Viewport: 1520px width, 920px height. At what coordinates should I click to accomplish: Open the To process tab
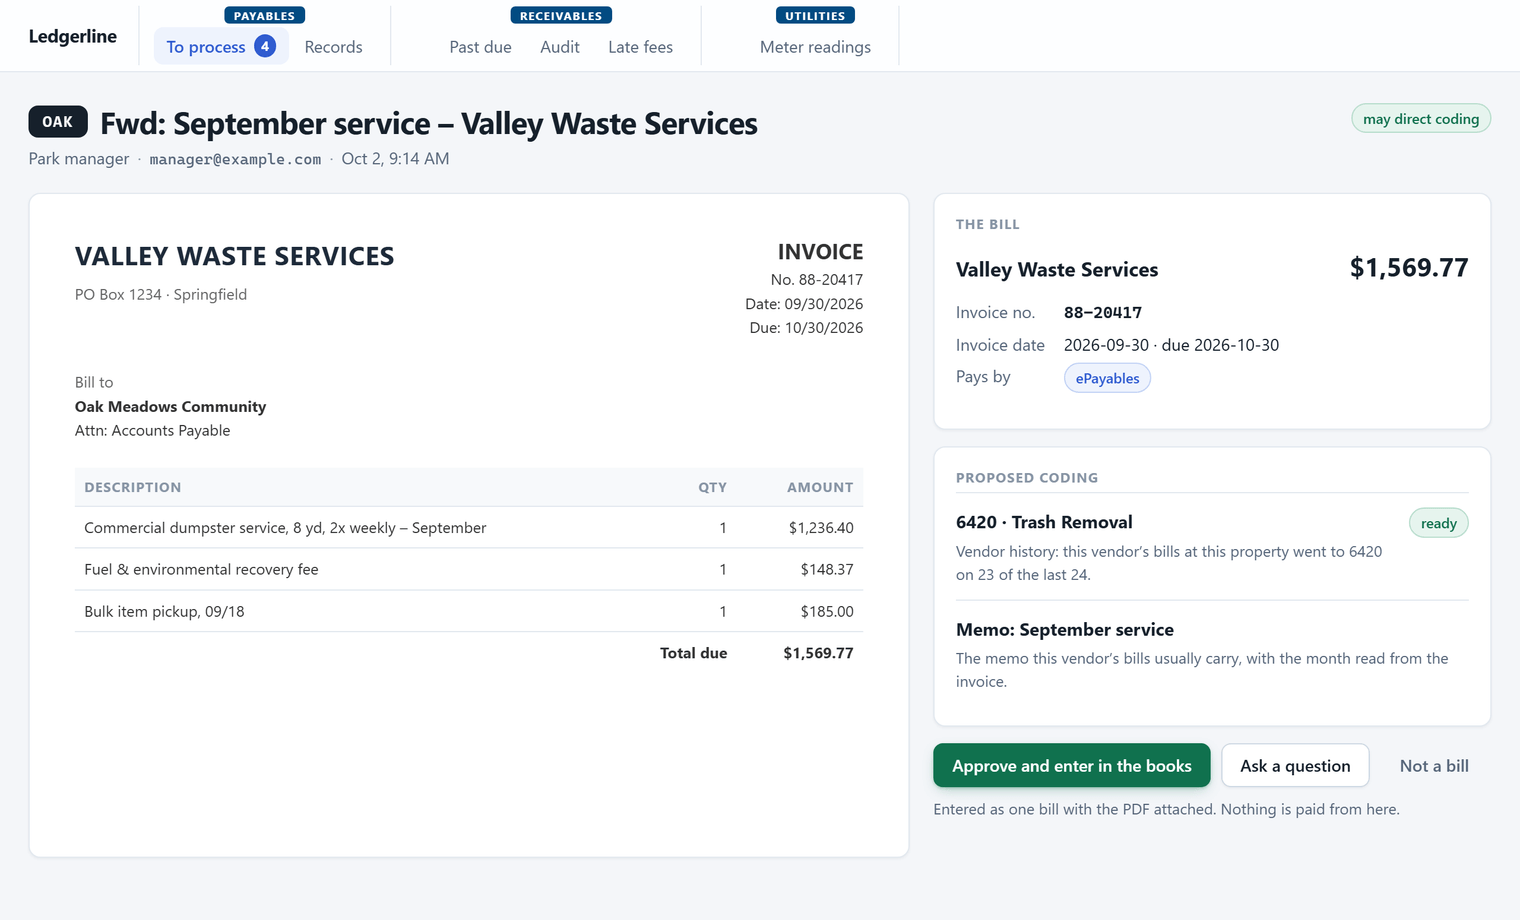tap(221, 47)
